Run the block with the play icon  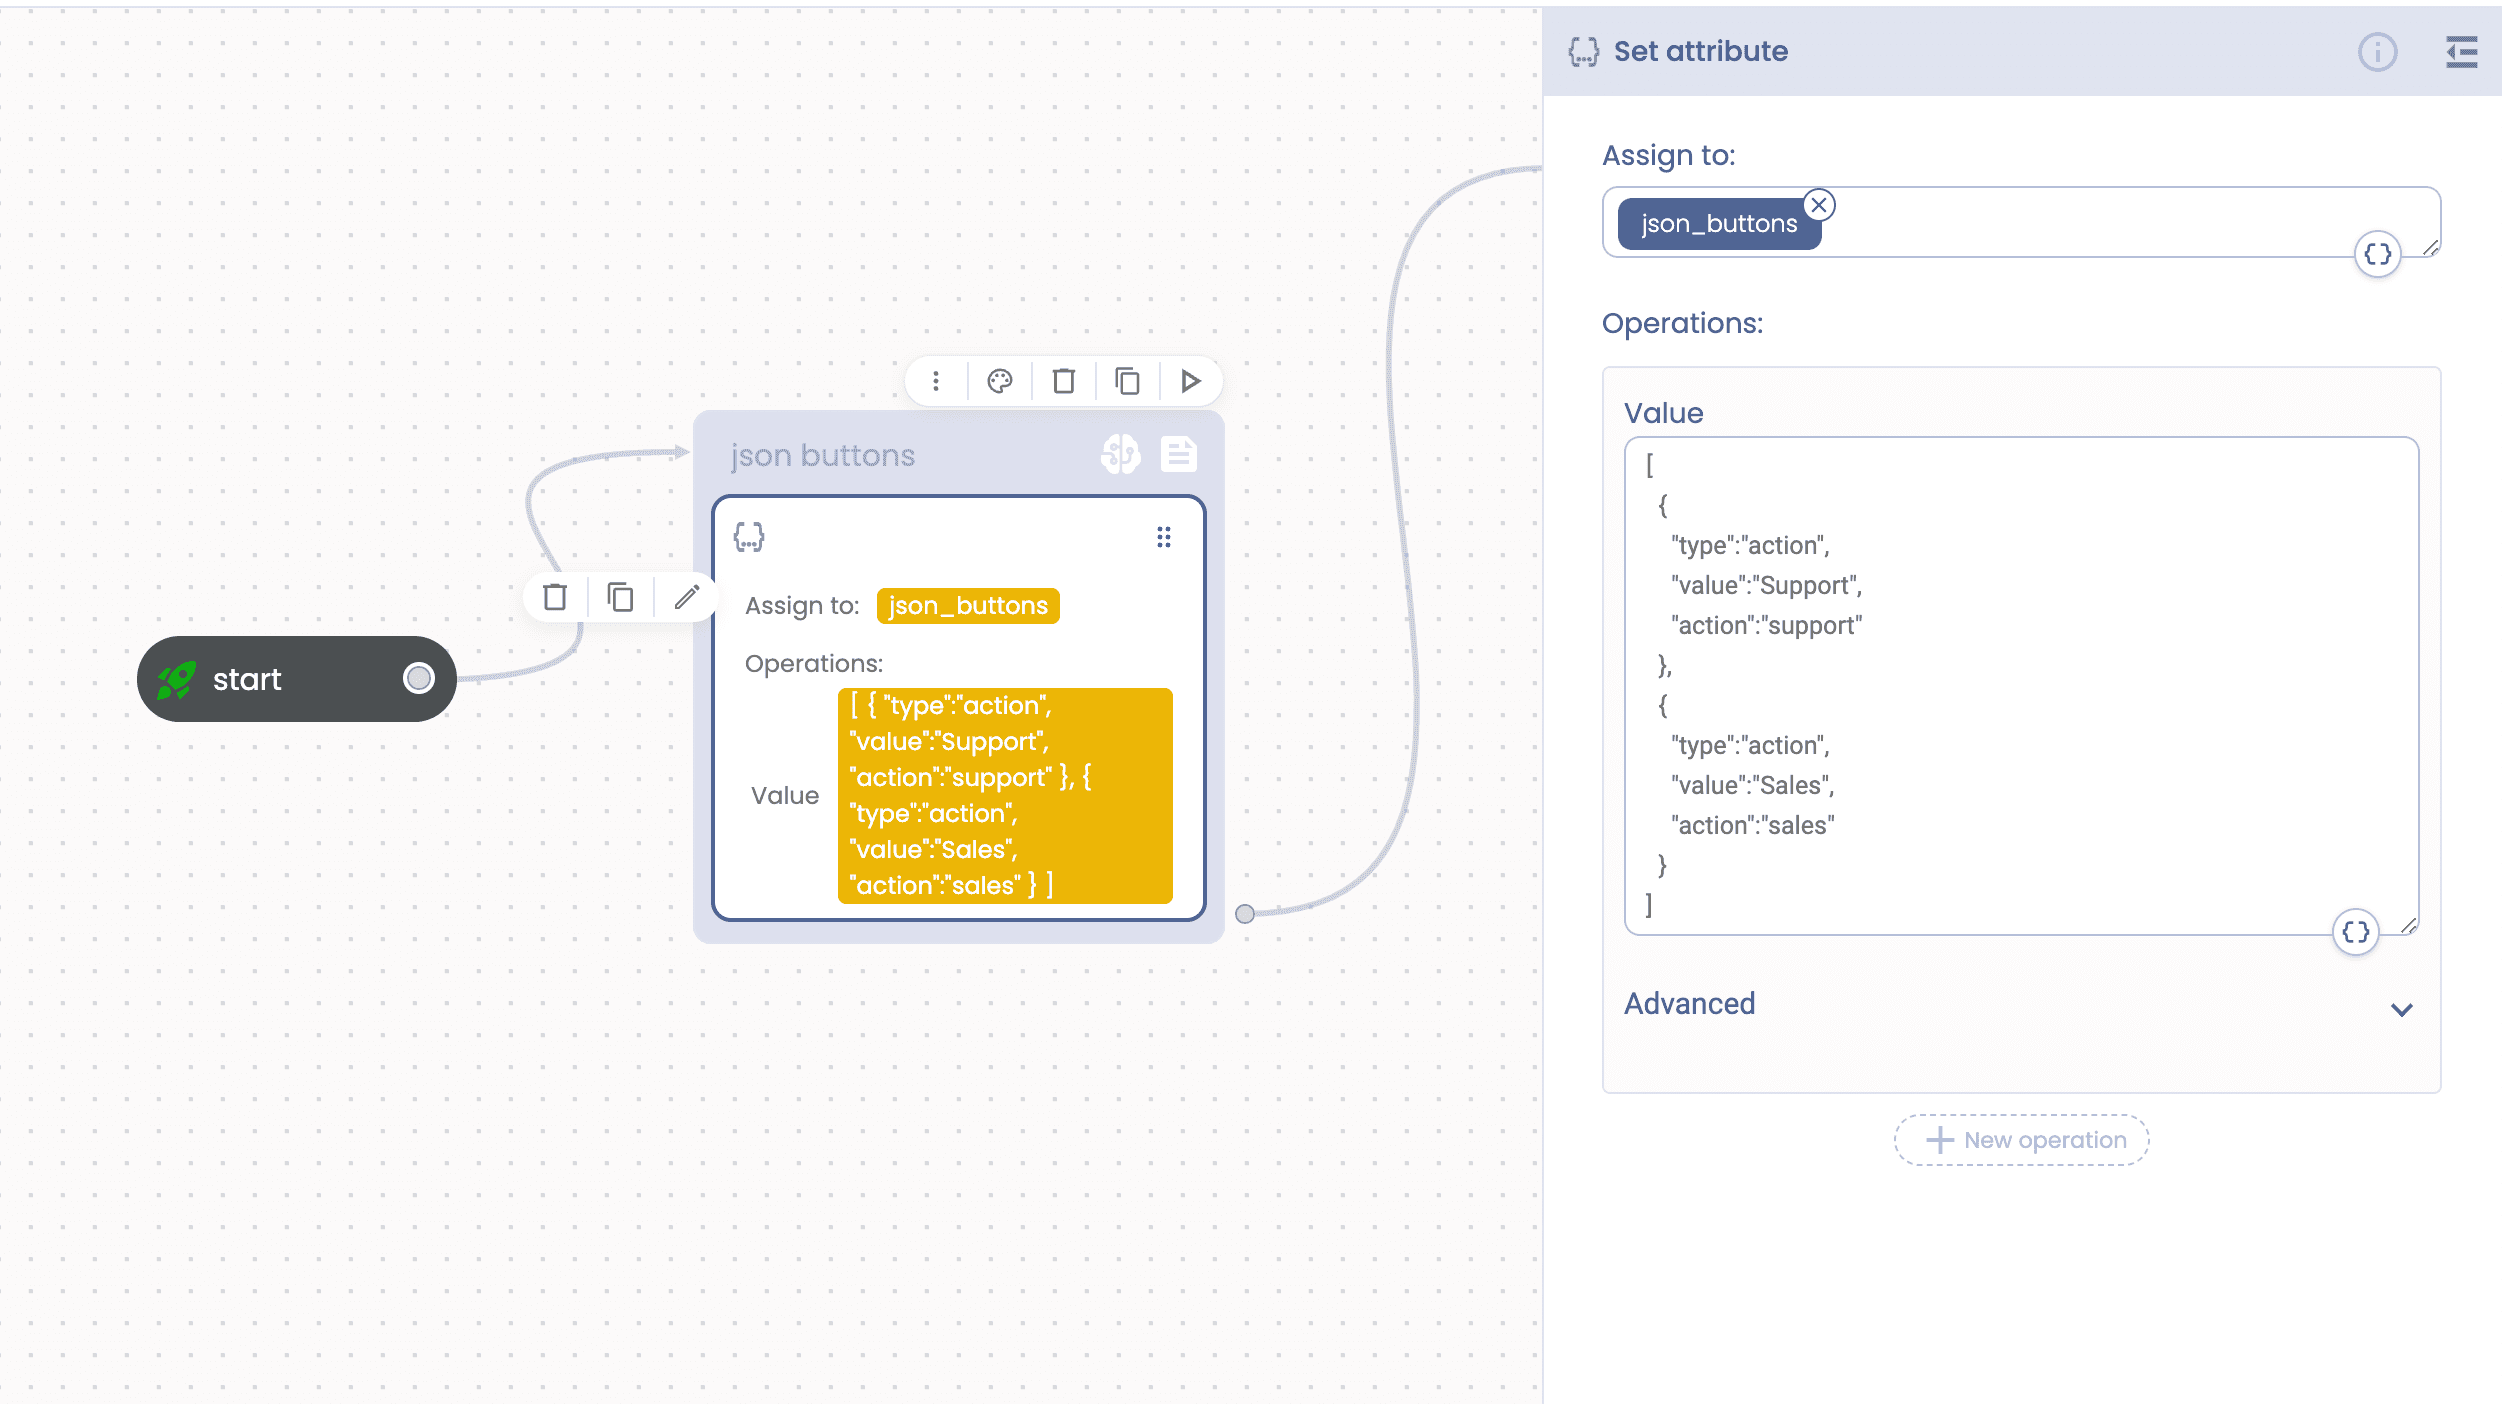(x=1190, y=381)
